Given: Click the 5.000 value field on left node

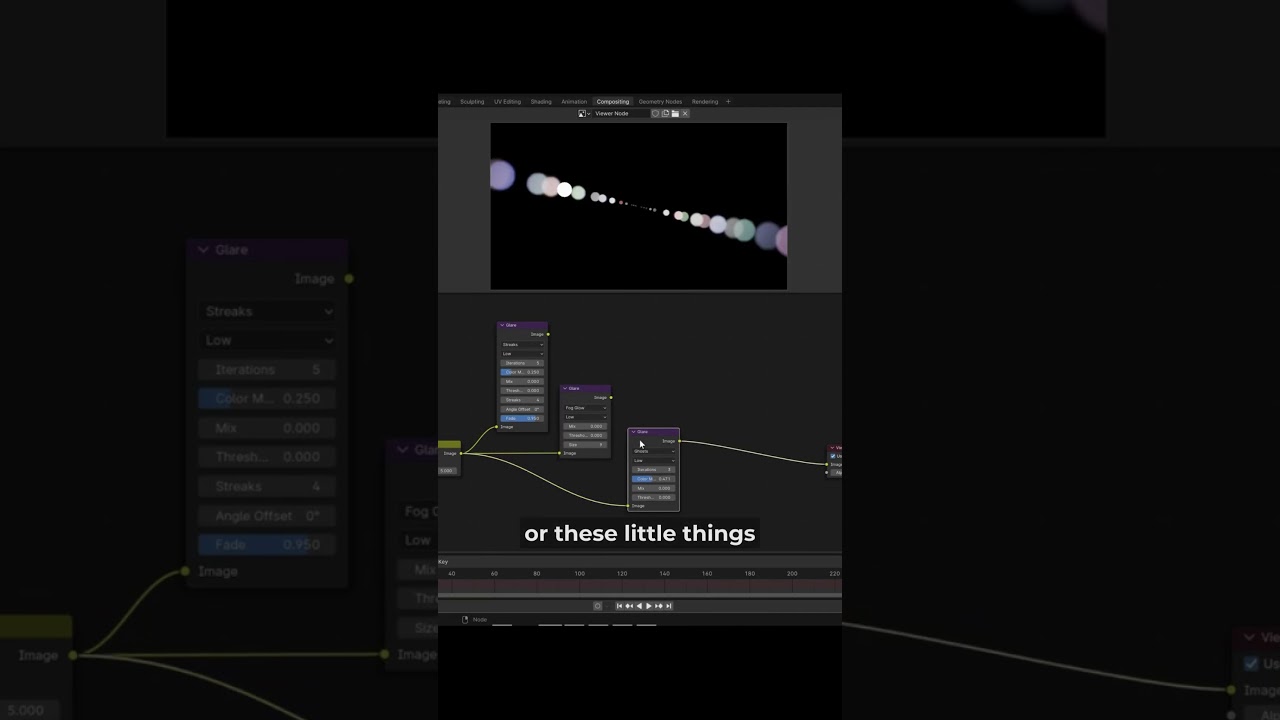Looking at the screenshot, I should click(447, 471).
